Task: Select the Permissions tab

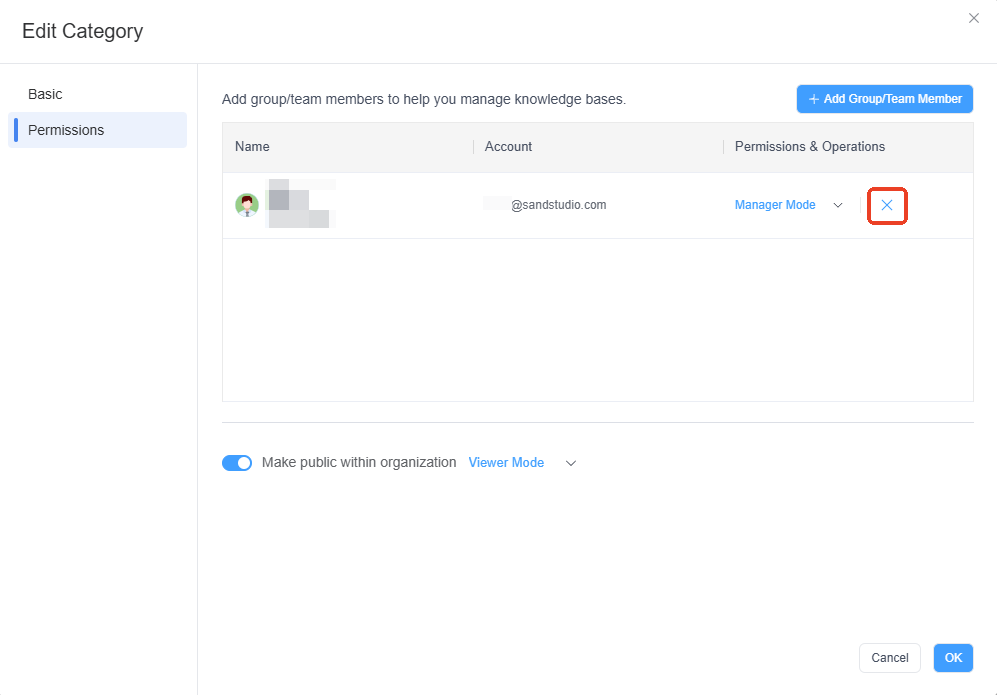Action: point(66,130)
